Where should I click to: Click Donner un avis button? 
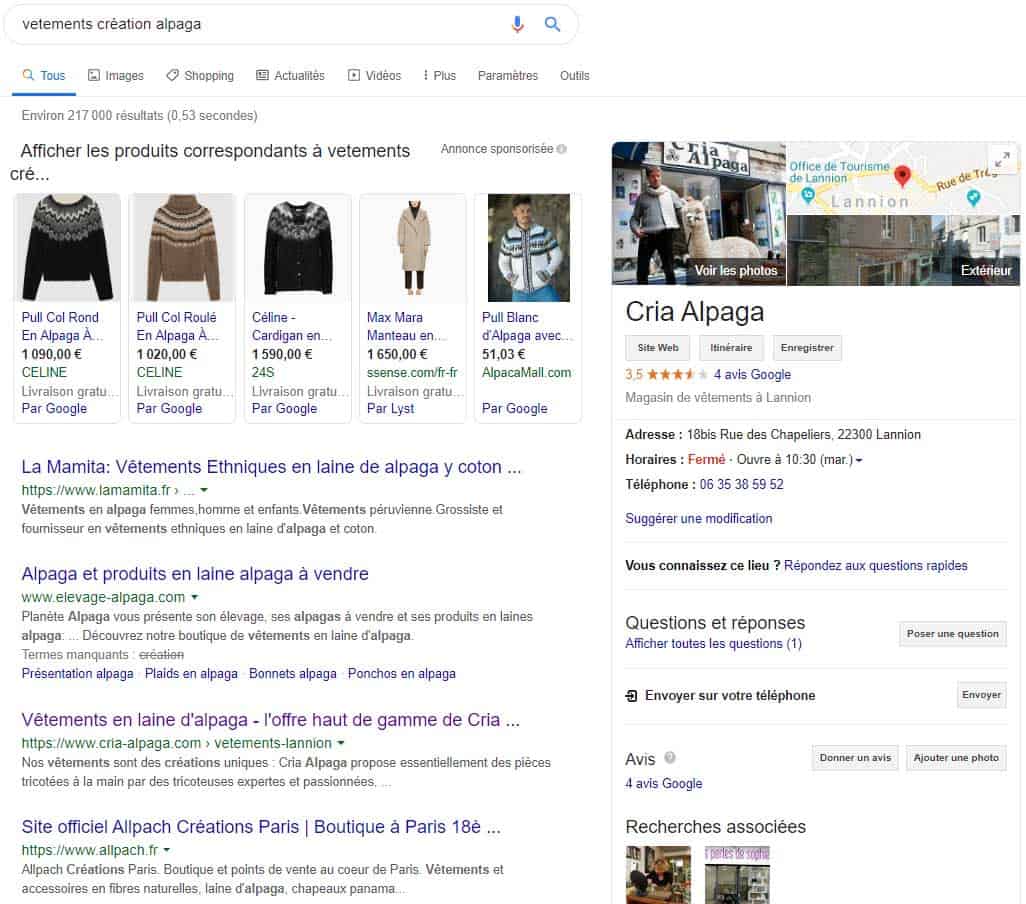(855, 757)
